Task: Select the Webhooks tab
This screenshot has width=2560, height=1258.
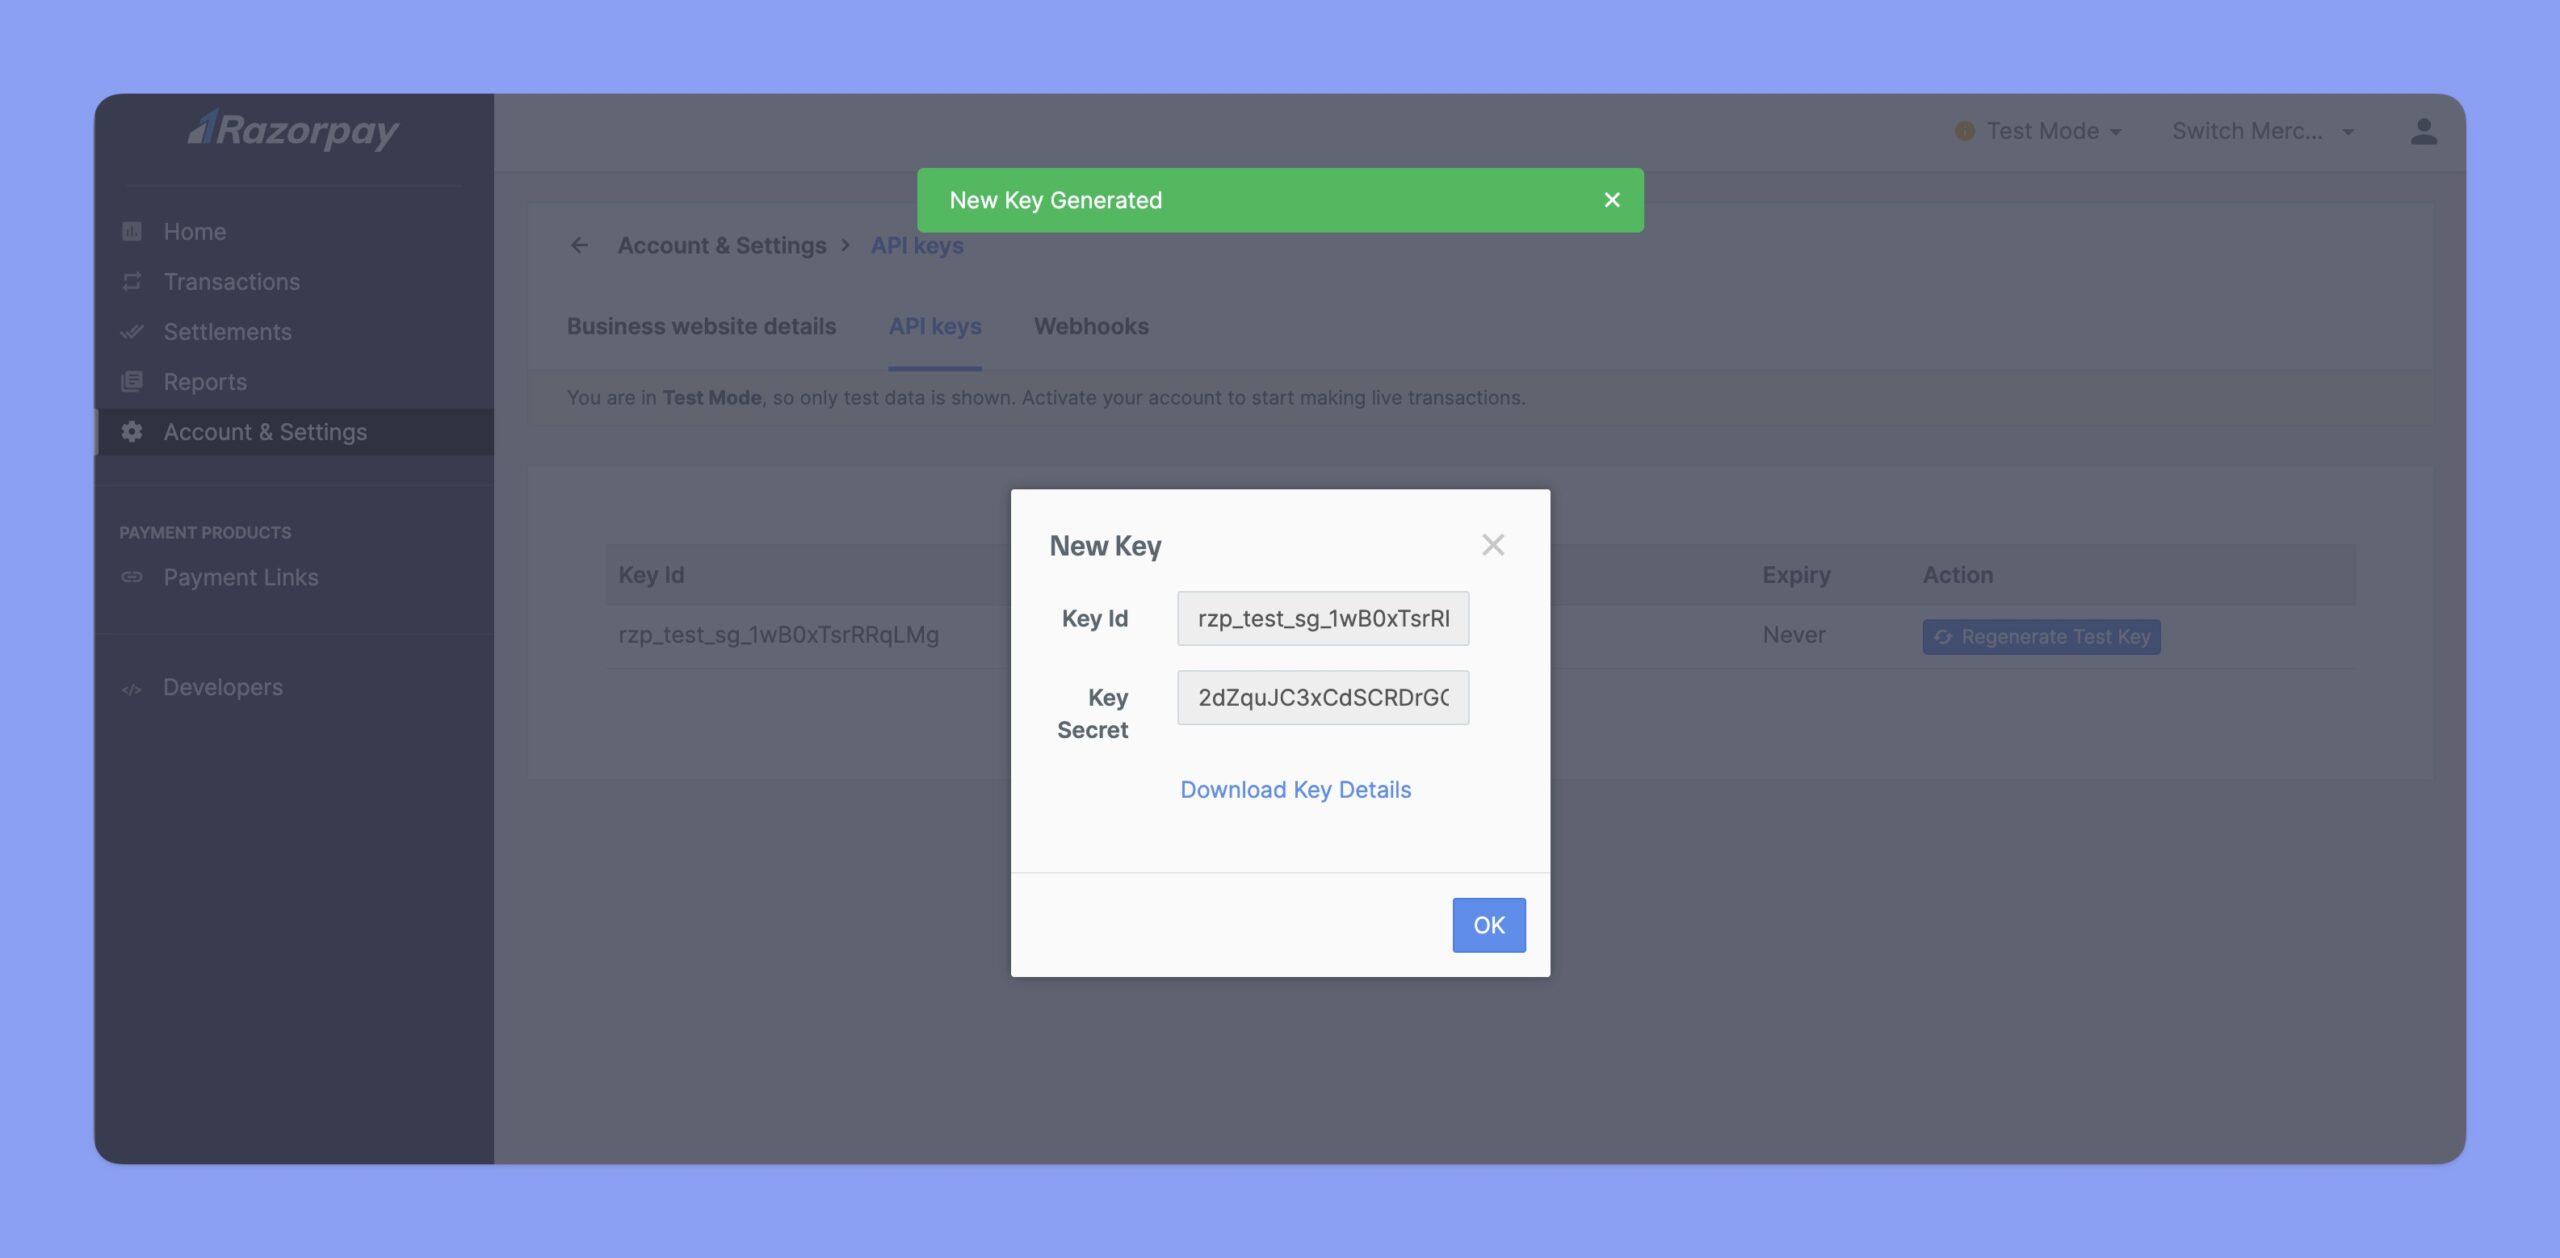Action: coord(1091,325)
